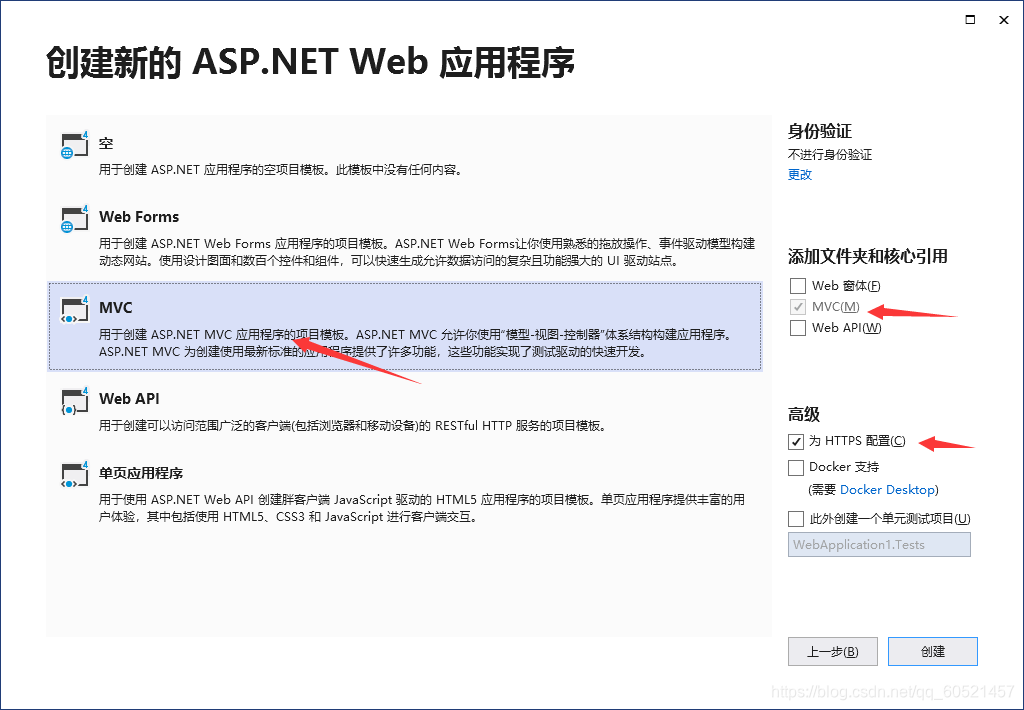The width and height of the screenshot is (1024, 710).
Task: Select the Web API template title
Action: click(129, 398)
